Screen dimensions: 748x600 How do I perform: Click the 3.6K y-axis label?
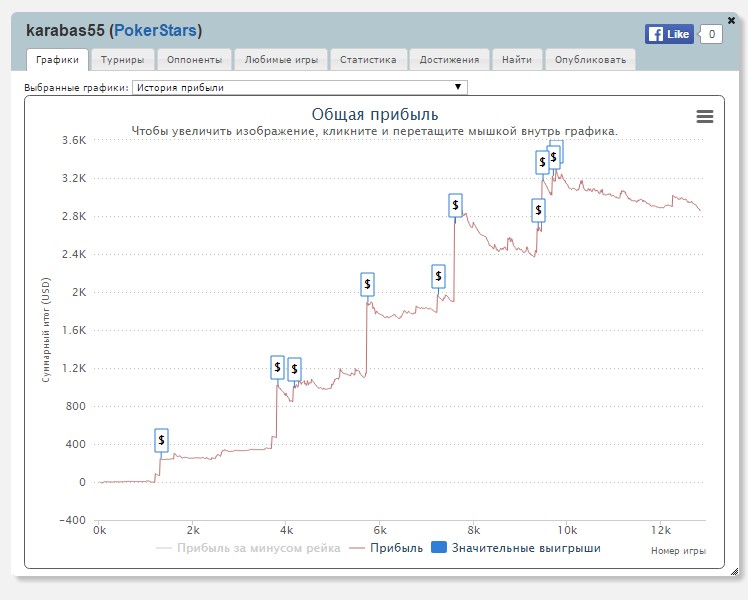pyautogui.click(x=74, y=140)
